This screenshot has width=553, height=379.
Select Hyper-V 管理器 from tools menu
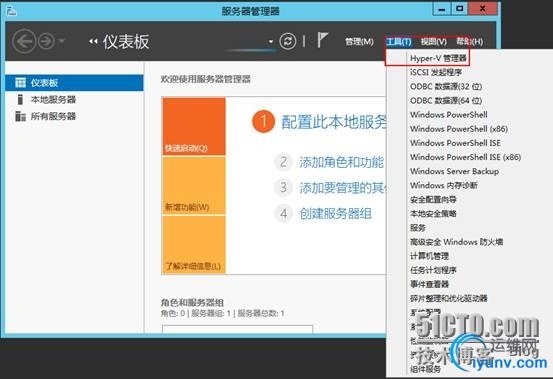click(x=438, y=58)
